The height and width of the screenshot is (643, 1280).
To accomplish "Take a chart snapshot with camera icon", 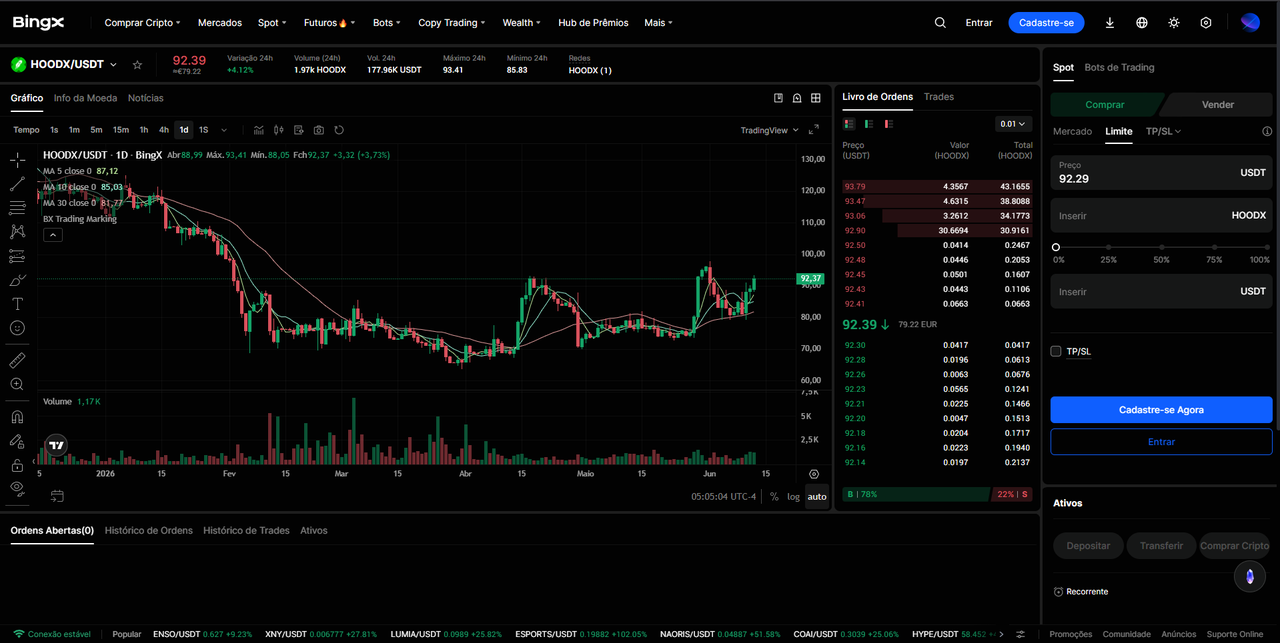I will click(x=319, y=130).
